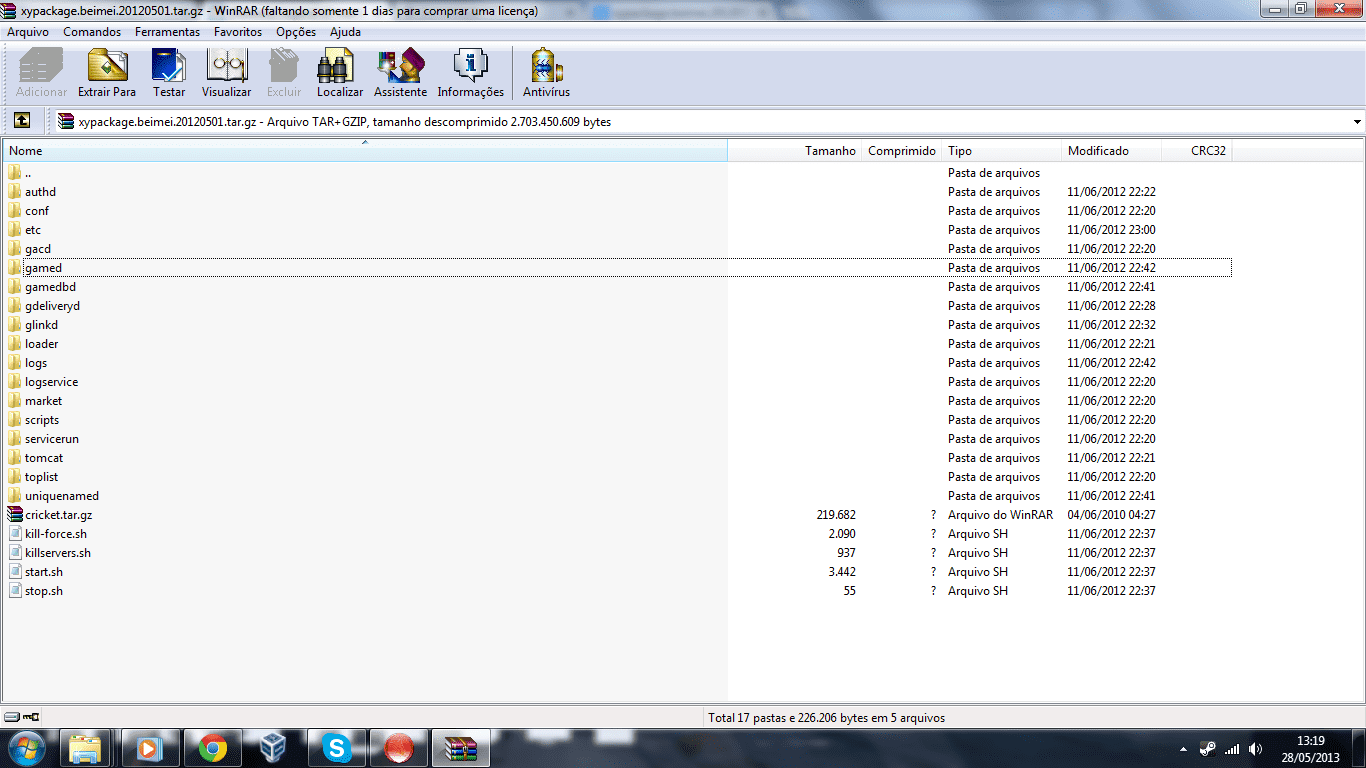This screenshot has height=768, width=1366.
Task: Select the loader folder name
Action: (x=42, y=344)
